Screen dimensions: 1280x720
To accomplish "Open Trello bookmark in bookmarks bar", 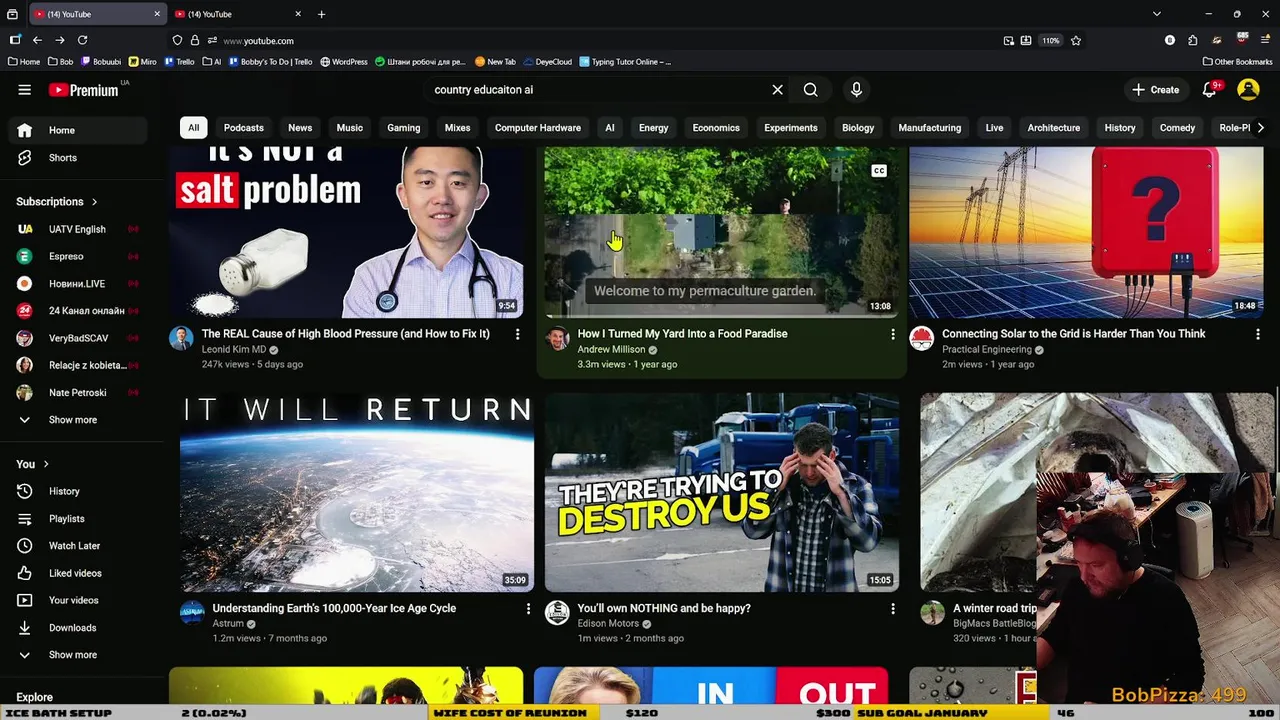I will [x=180, y=62].
